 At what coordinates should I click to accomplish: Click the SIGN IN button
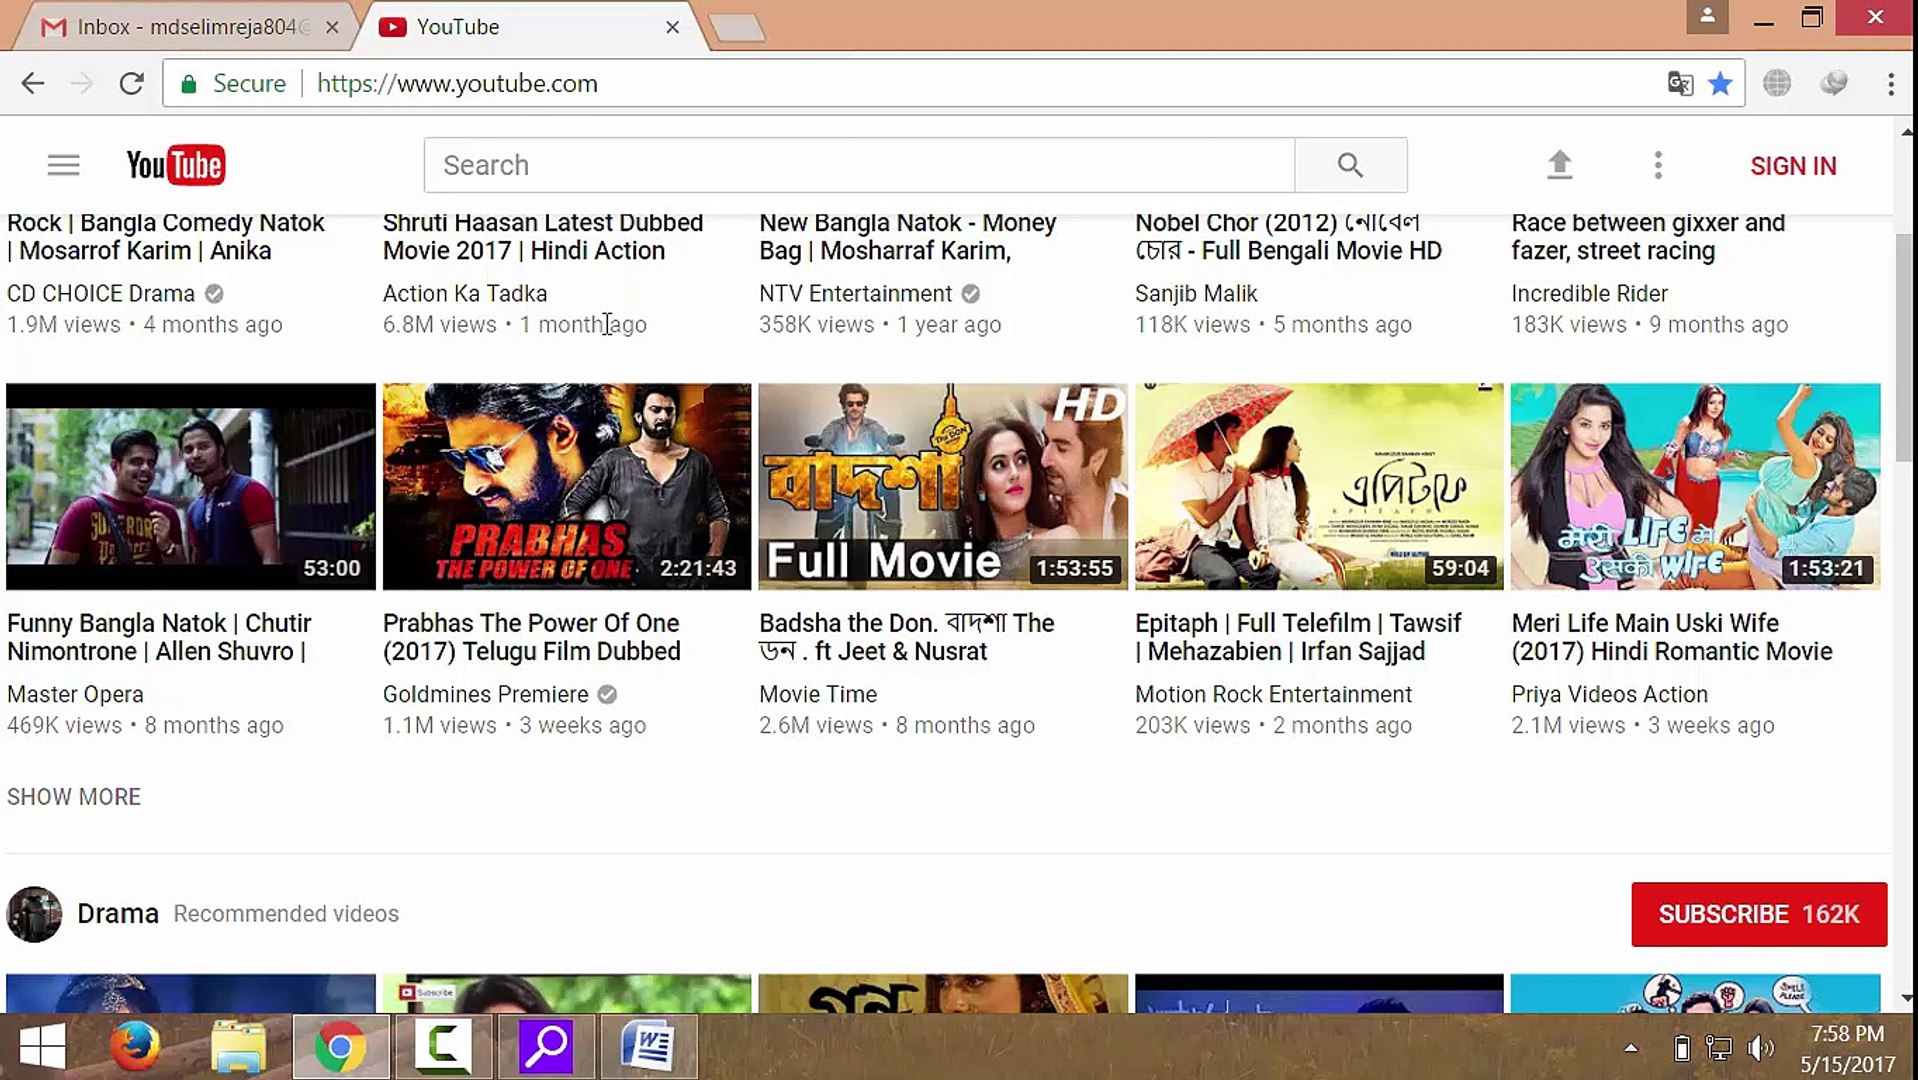[x=1792, y=165]
